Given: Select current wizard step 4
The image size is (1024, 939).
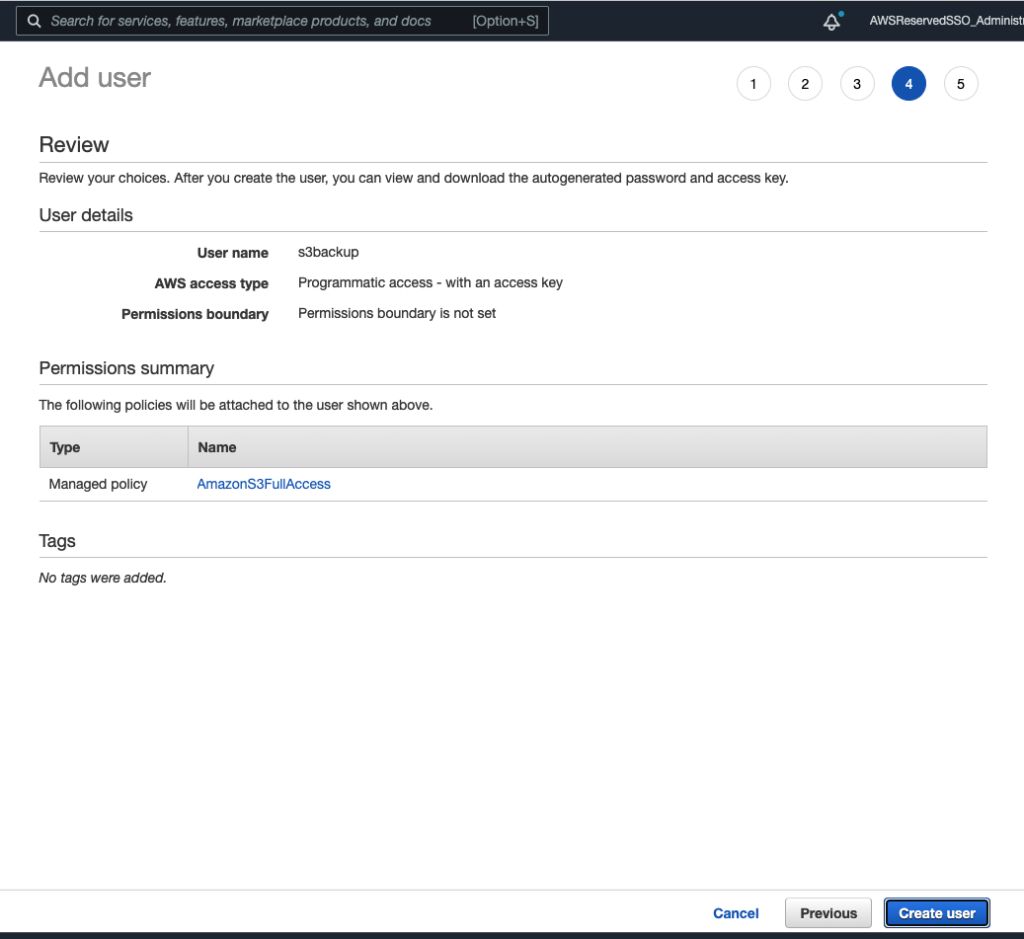Looking at the screenshot, I should [908, 84].
